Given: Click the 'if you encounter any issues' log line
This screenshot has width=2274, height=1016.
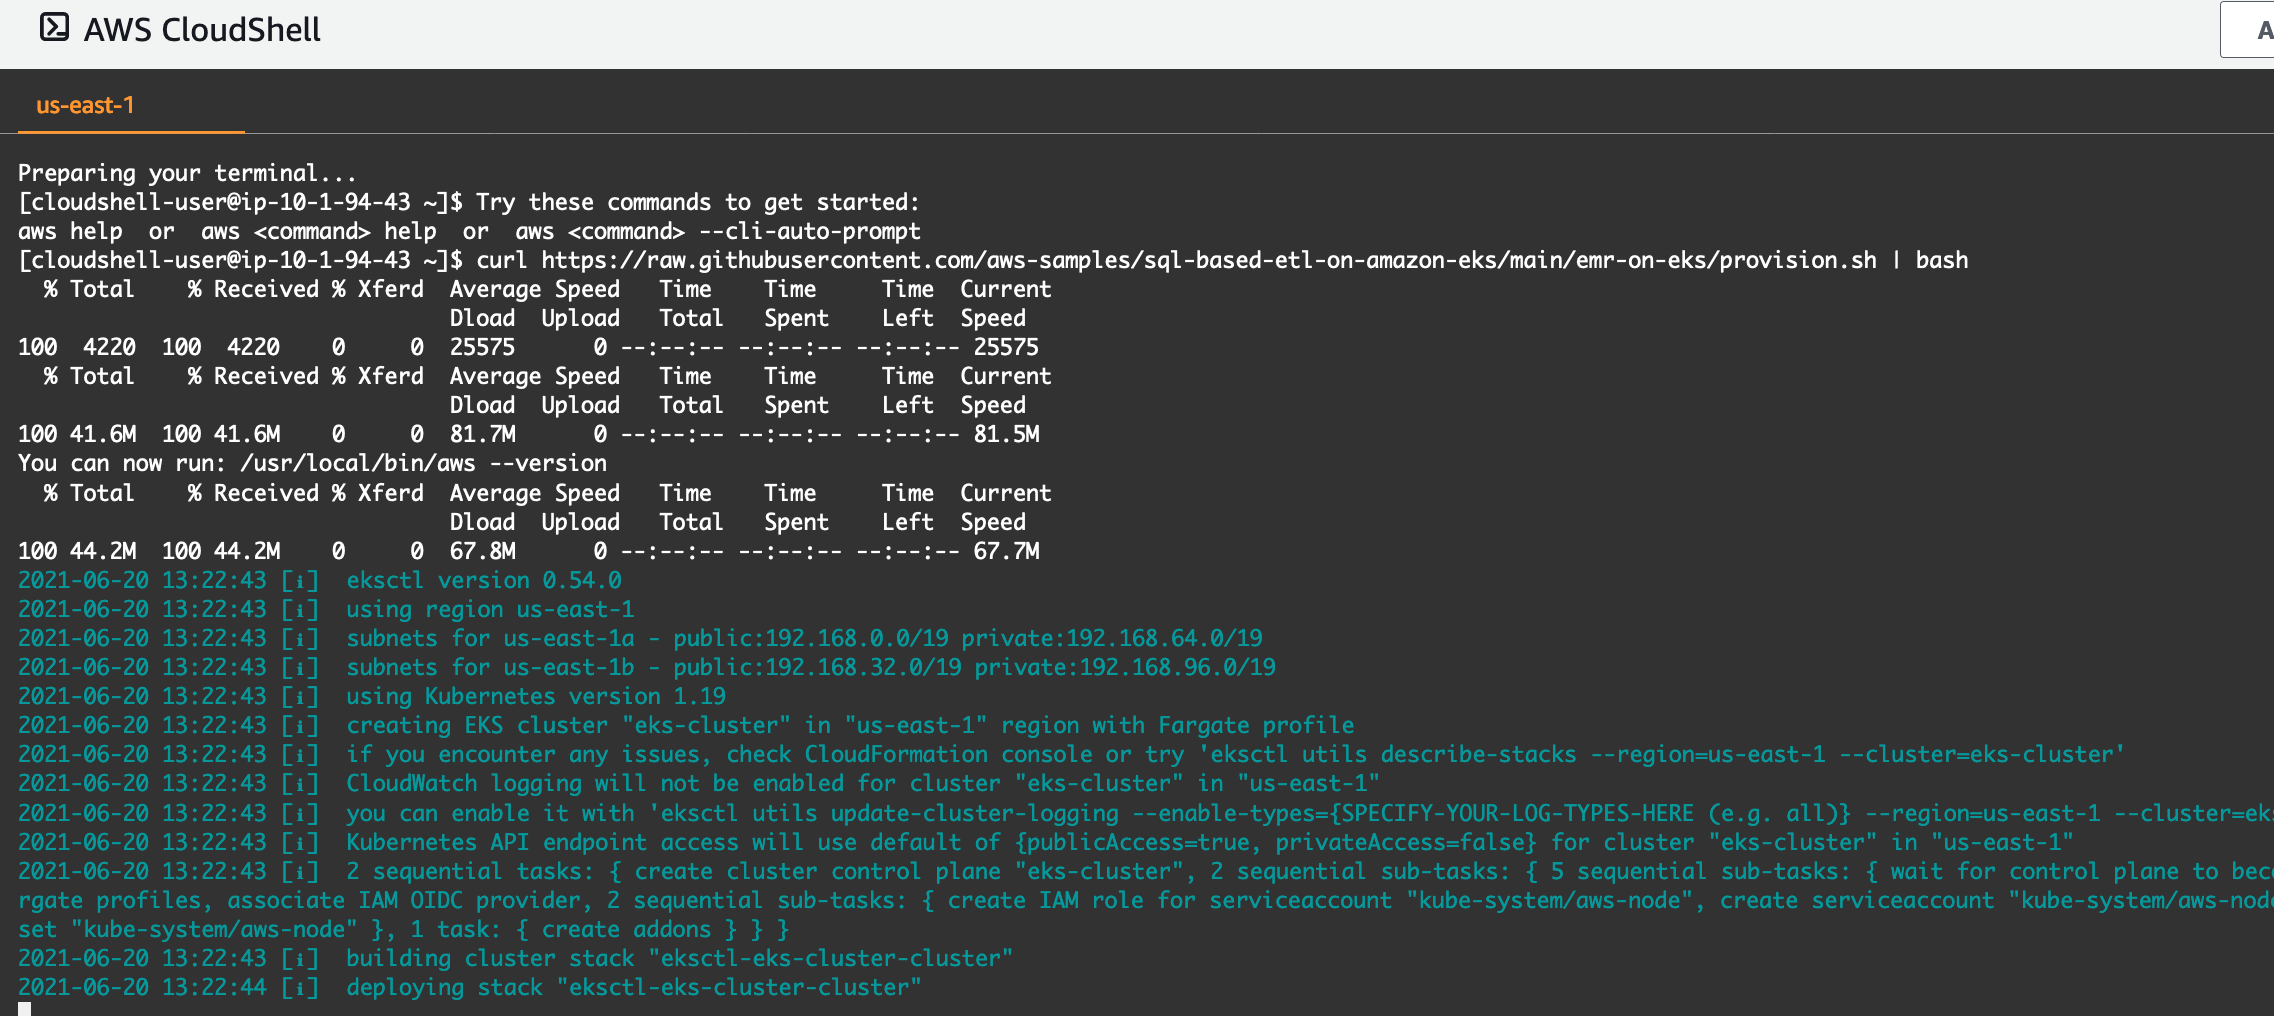Looking at the screenshot, I should [x=1071, y=754].
